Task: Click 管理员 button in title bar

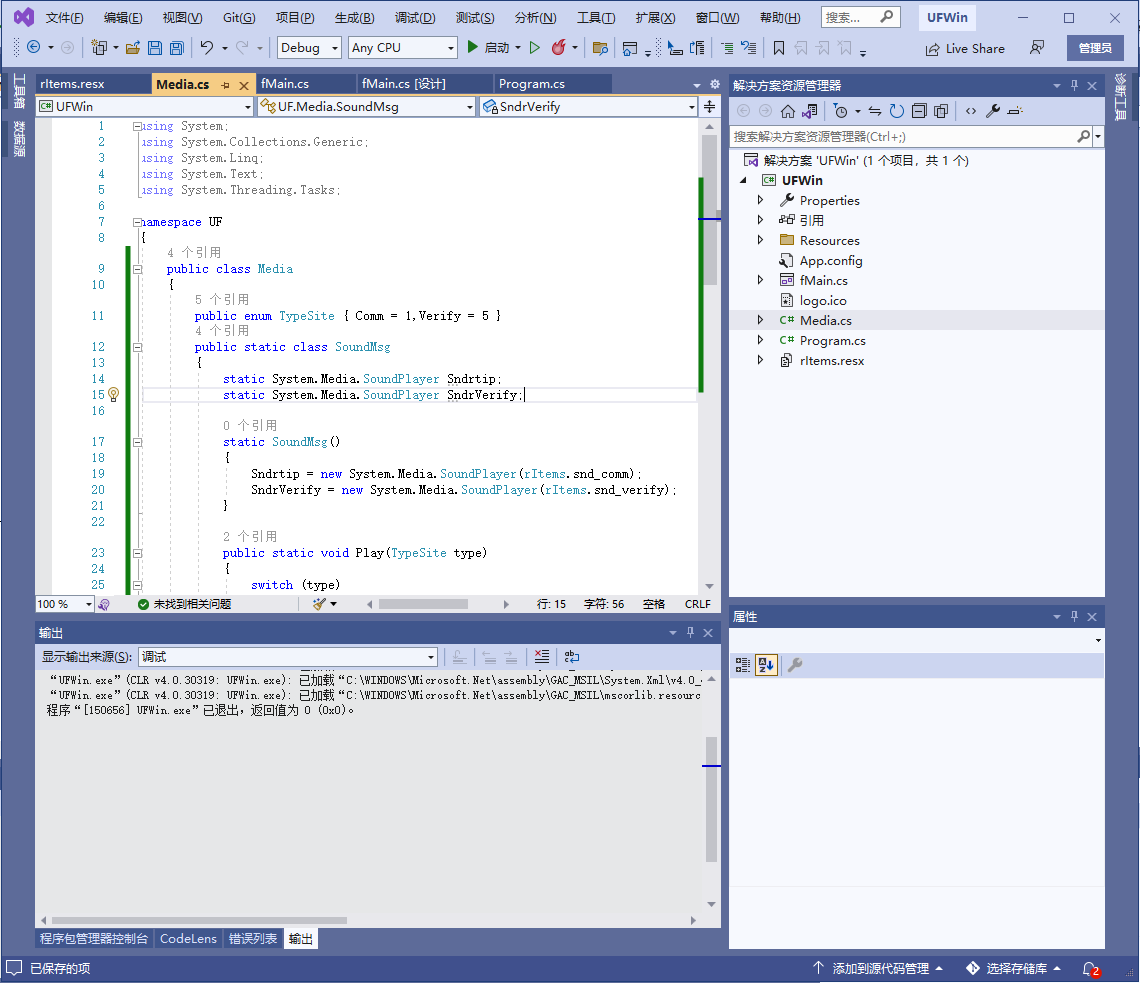Action: point(1095,48)
